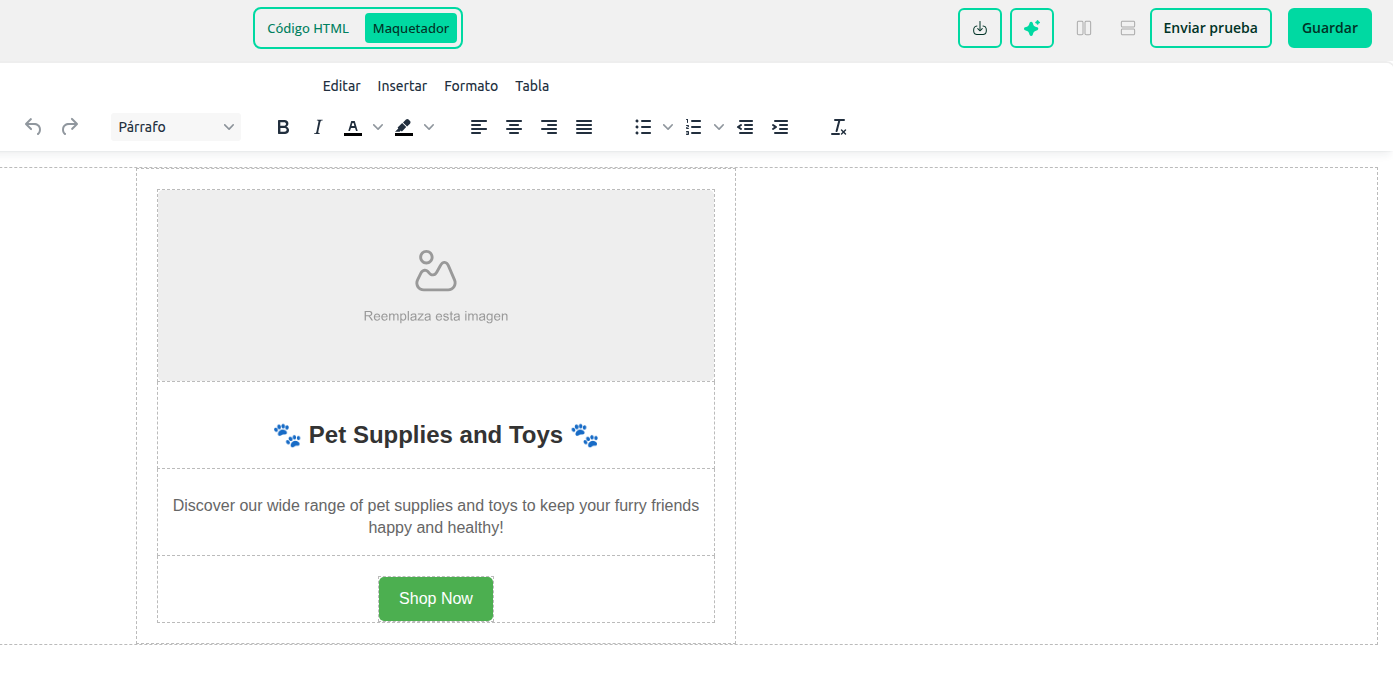Open the Formato menu
This screenshot has height=694, width=1393.
pos(471,86)
